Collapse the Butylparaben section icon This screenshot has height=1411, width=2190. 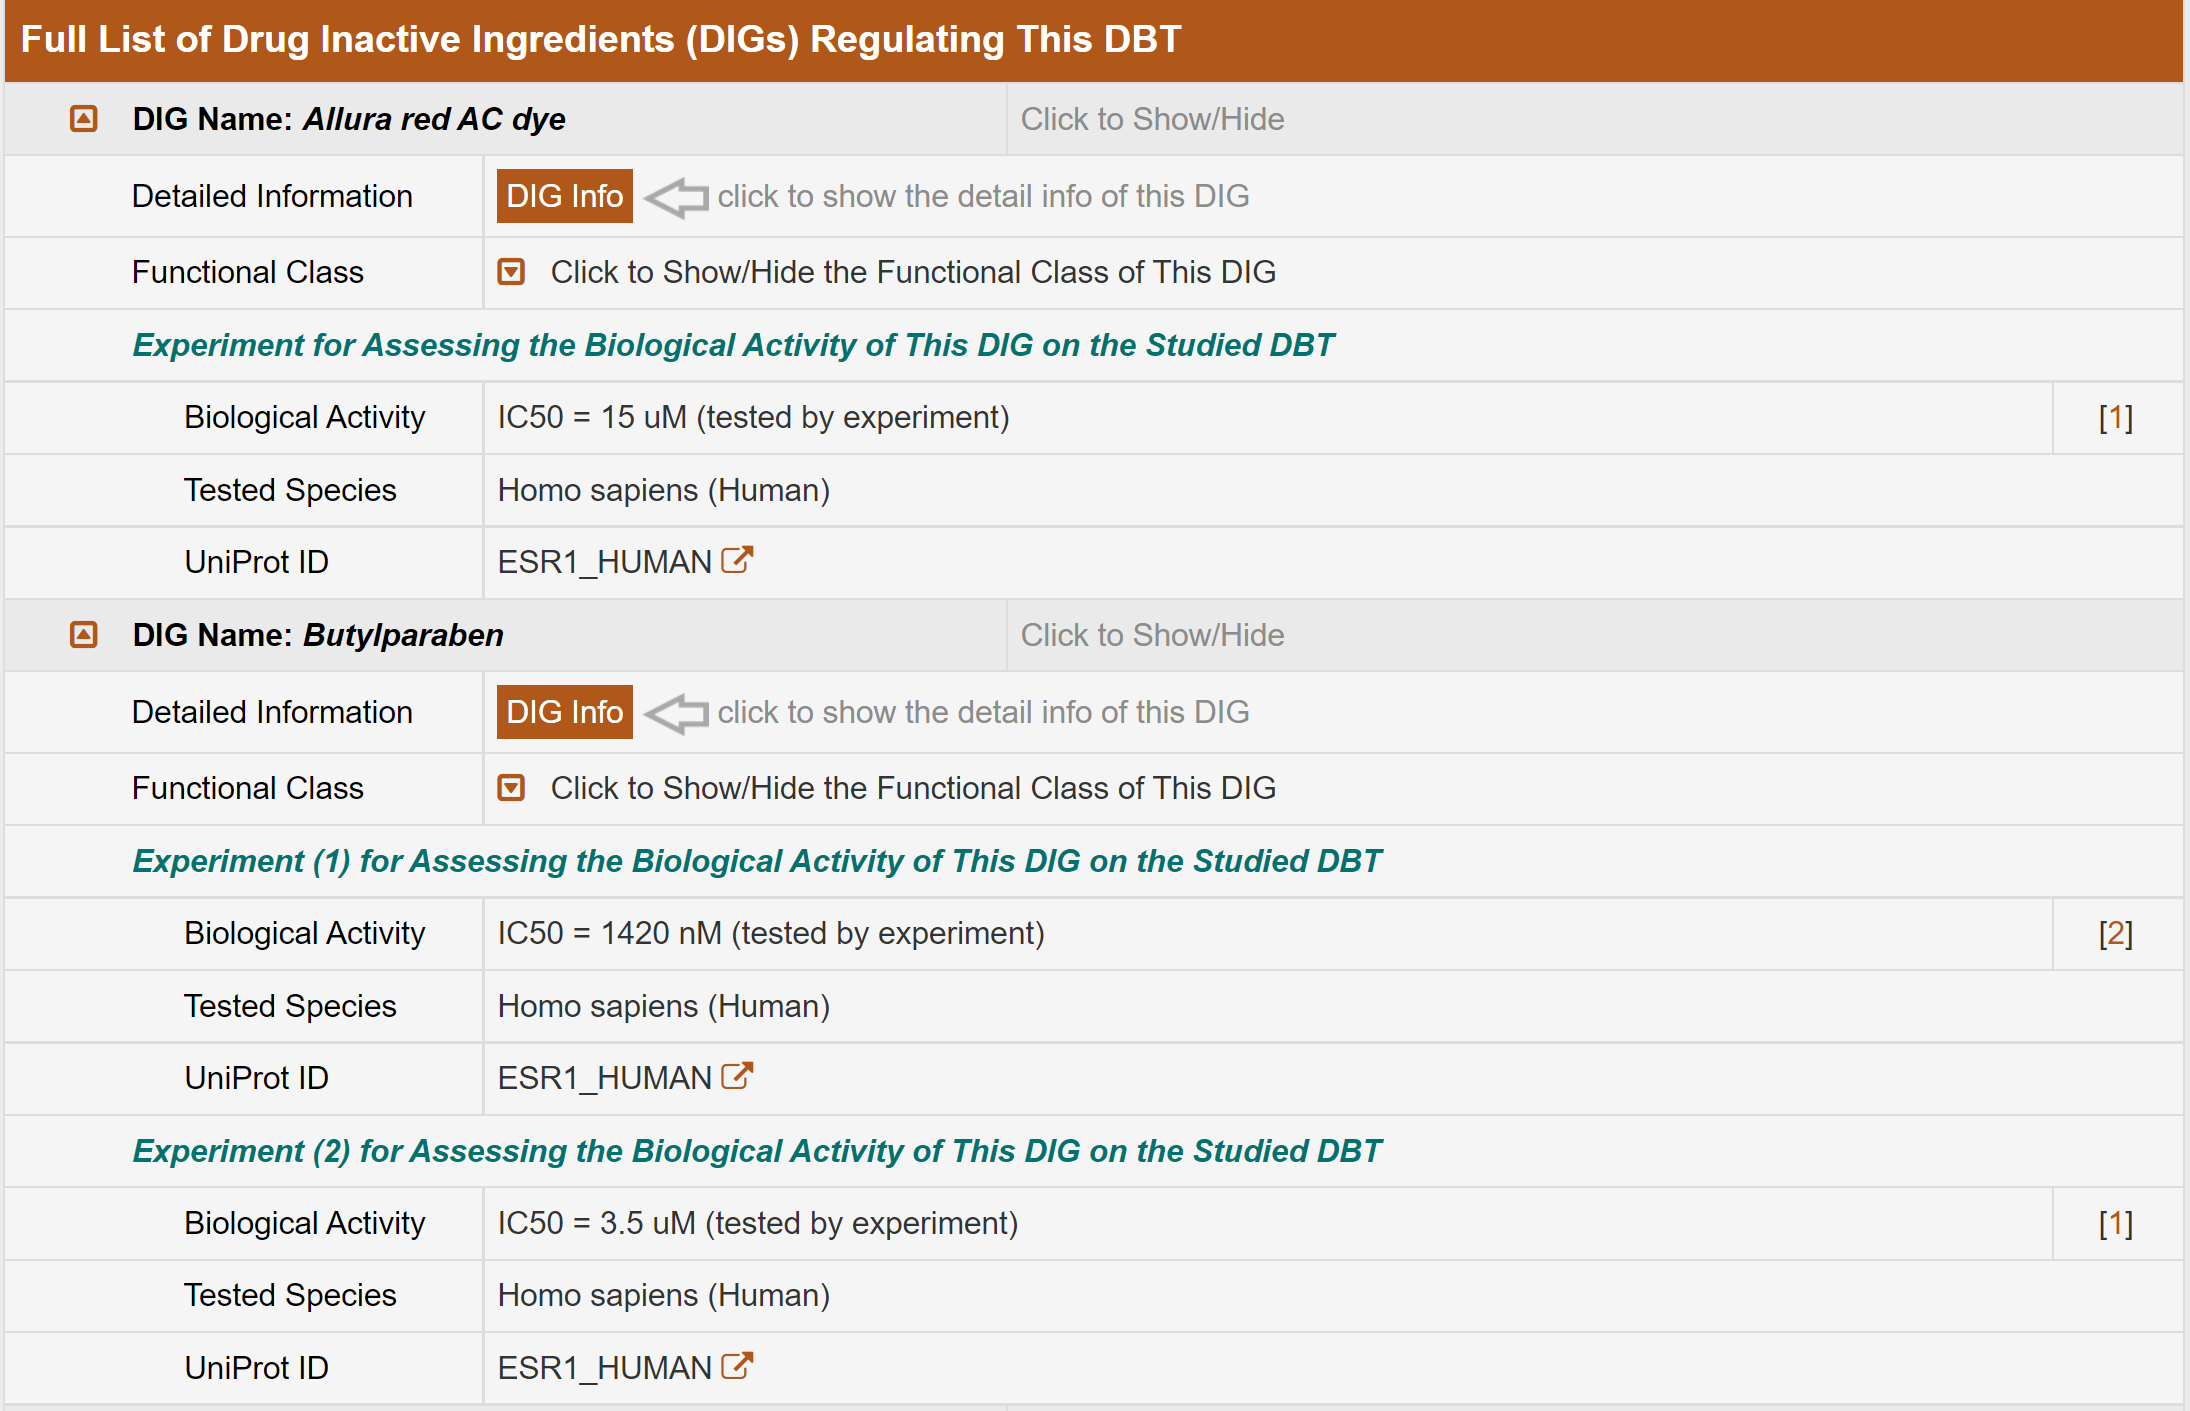click(84, 635)
